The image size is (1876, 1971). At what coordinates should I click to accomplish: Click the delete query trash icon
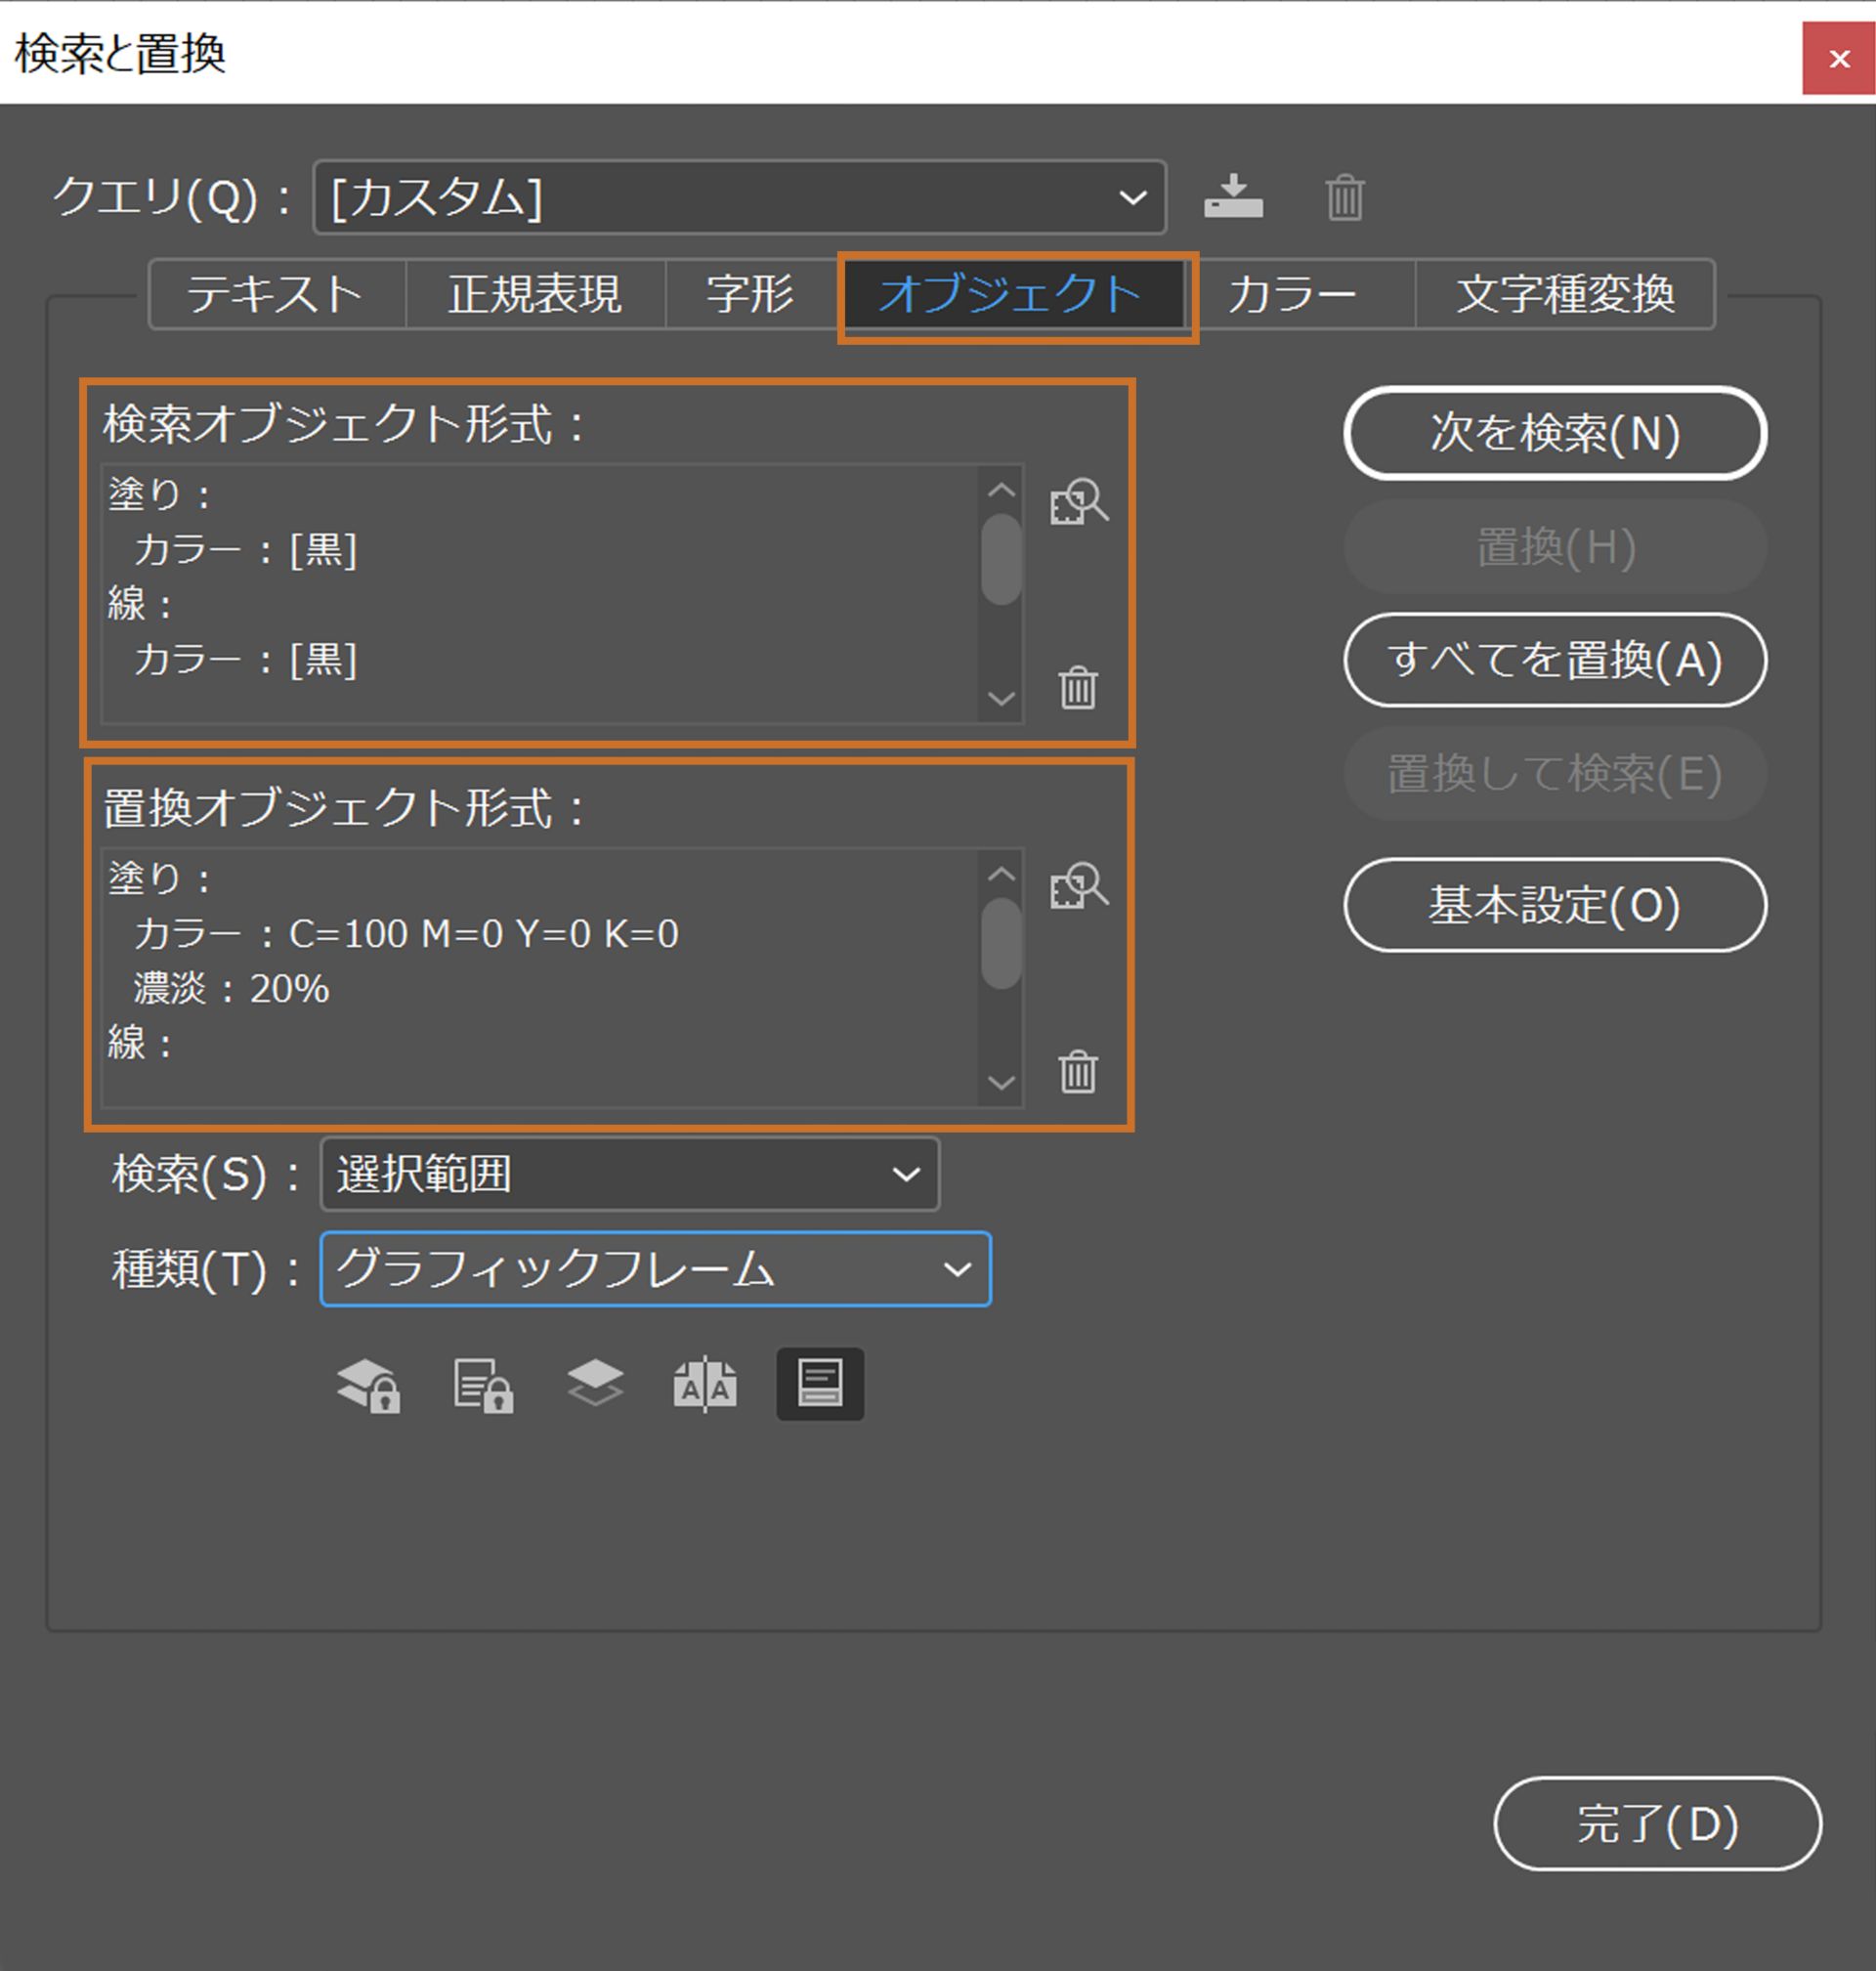point(1344,197)
